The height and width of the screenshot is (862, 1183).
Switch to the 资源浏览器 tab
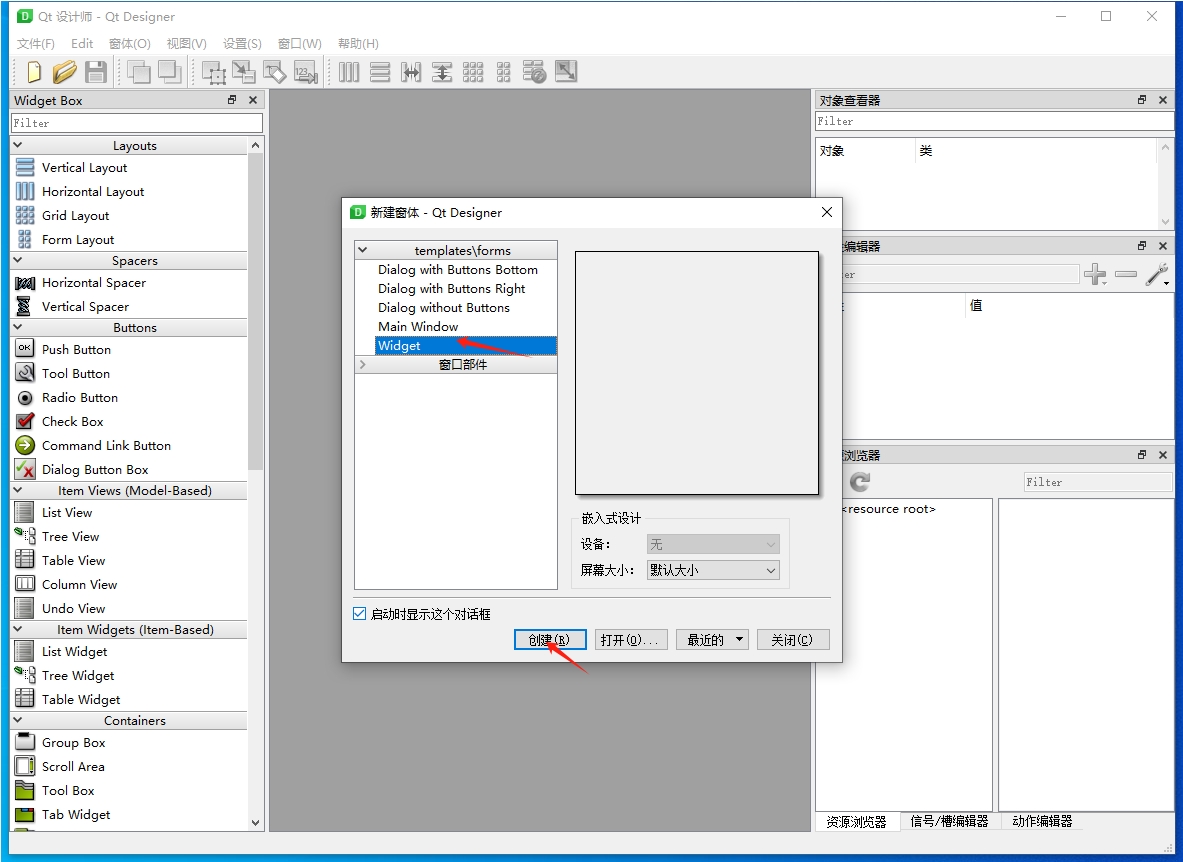pos(856,821)
